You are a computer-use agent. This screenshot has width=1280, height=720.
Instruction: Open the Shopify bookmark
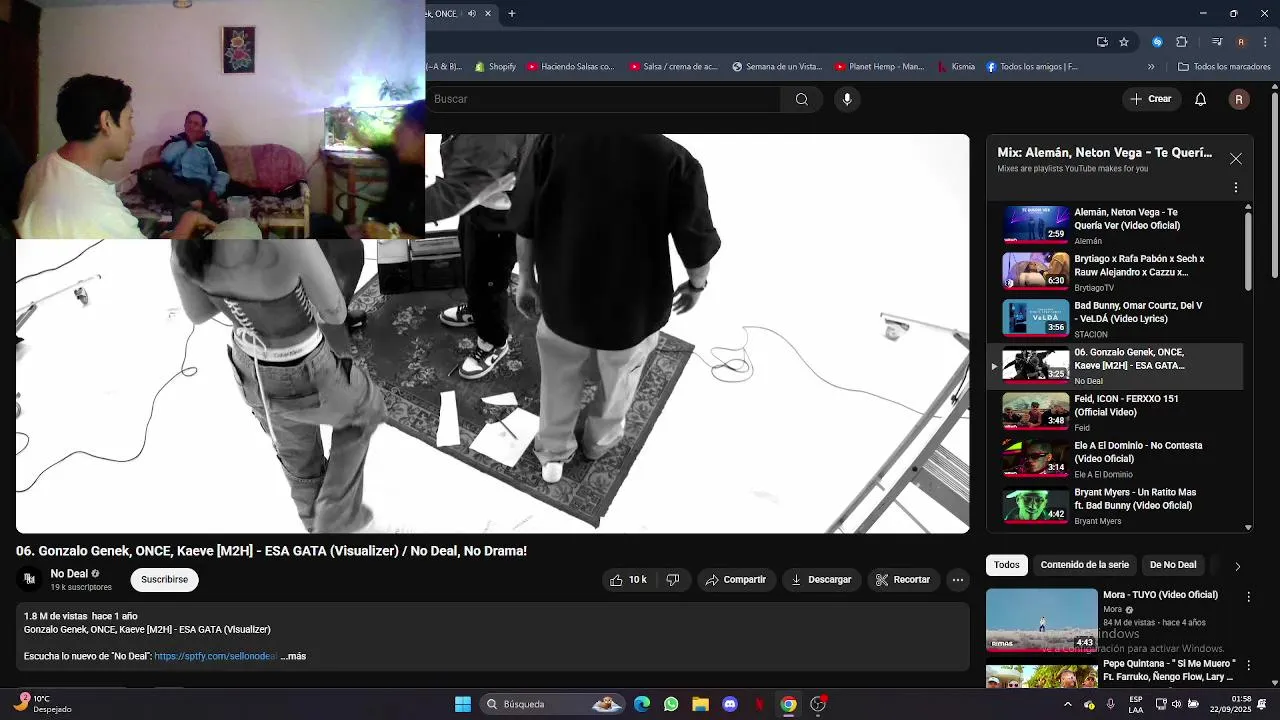(x=495, y=67)
